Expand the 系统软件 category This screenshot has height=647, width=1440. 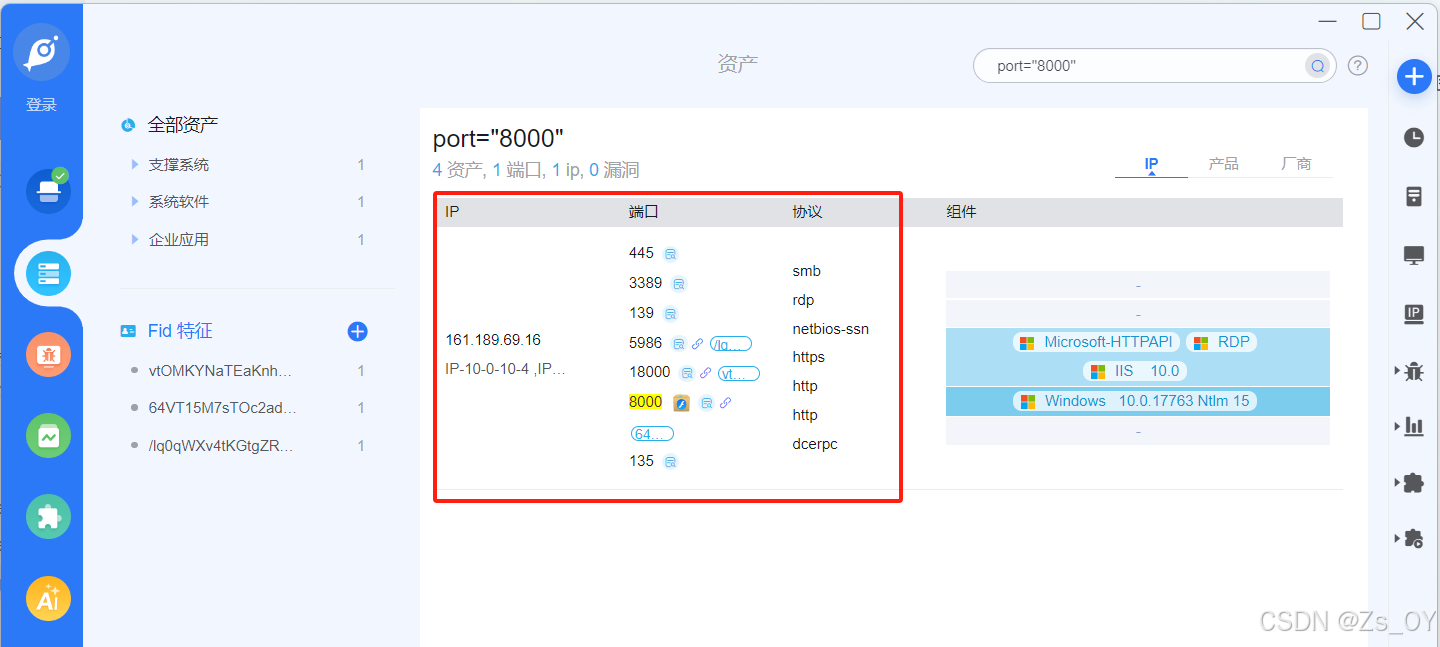tap(135, 201)
